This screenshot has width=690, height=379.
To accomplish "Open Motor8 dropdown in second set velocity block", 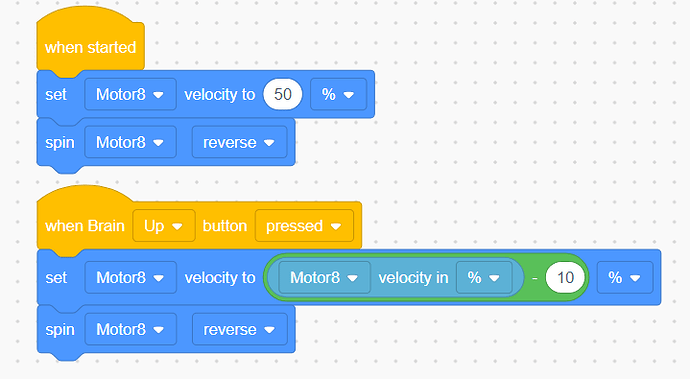I will (x=130, y=278).
